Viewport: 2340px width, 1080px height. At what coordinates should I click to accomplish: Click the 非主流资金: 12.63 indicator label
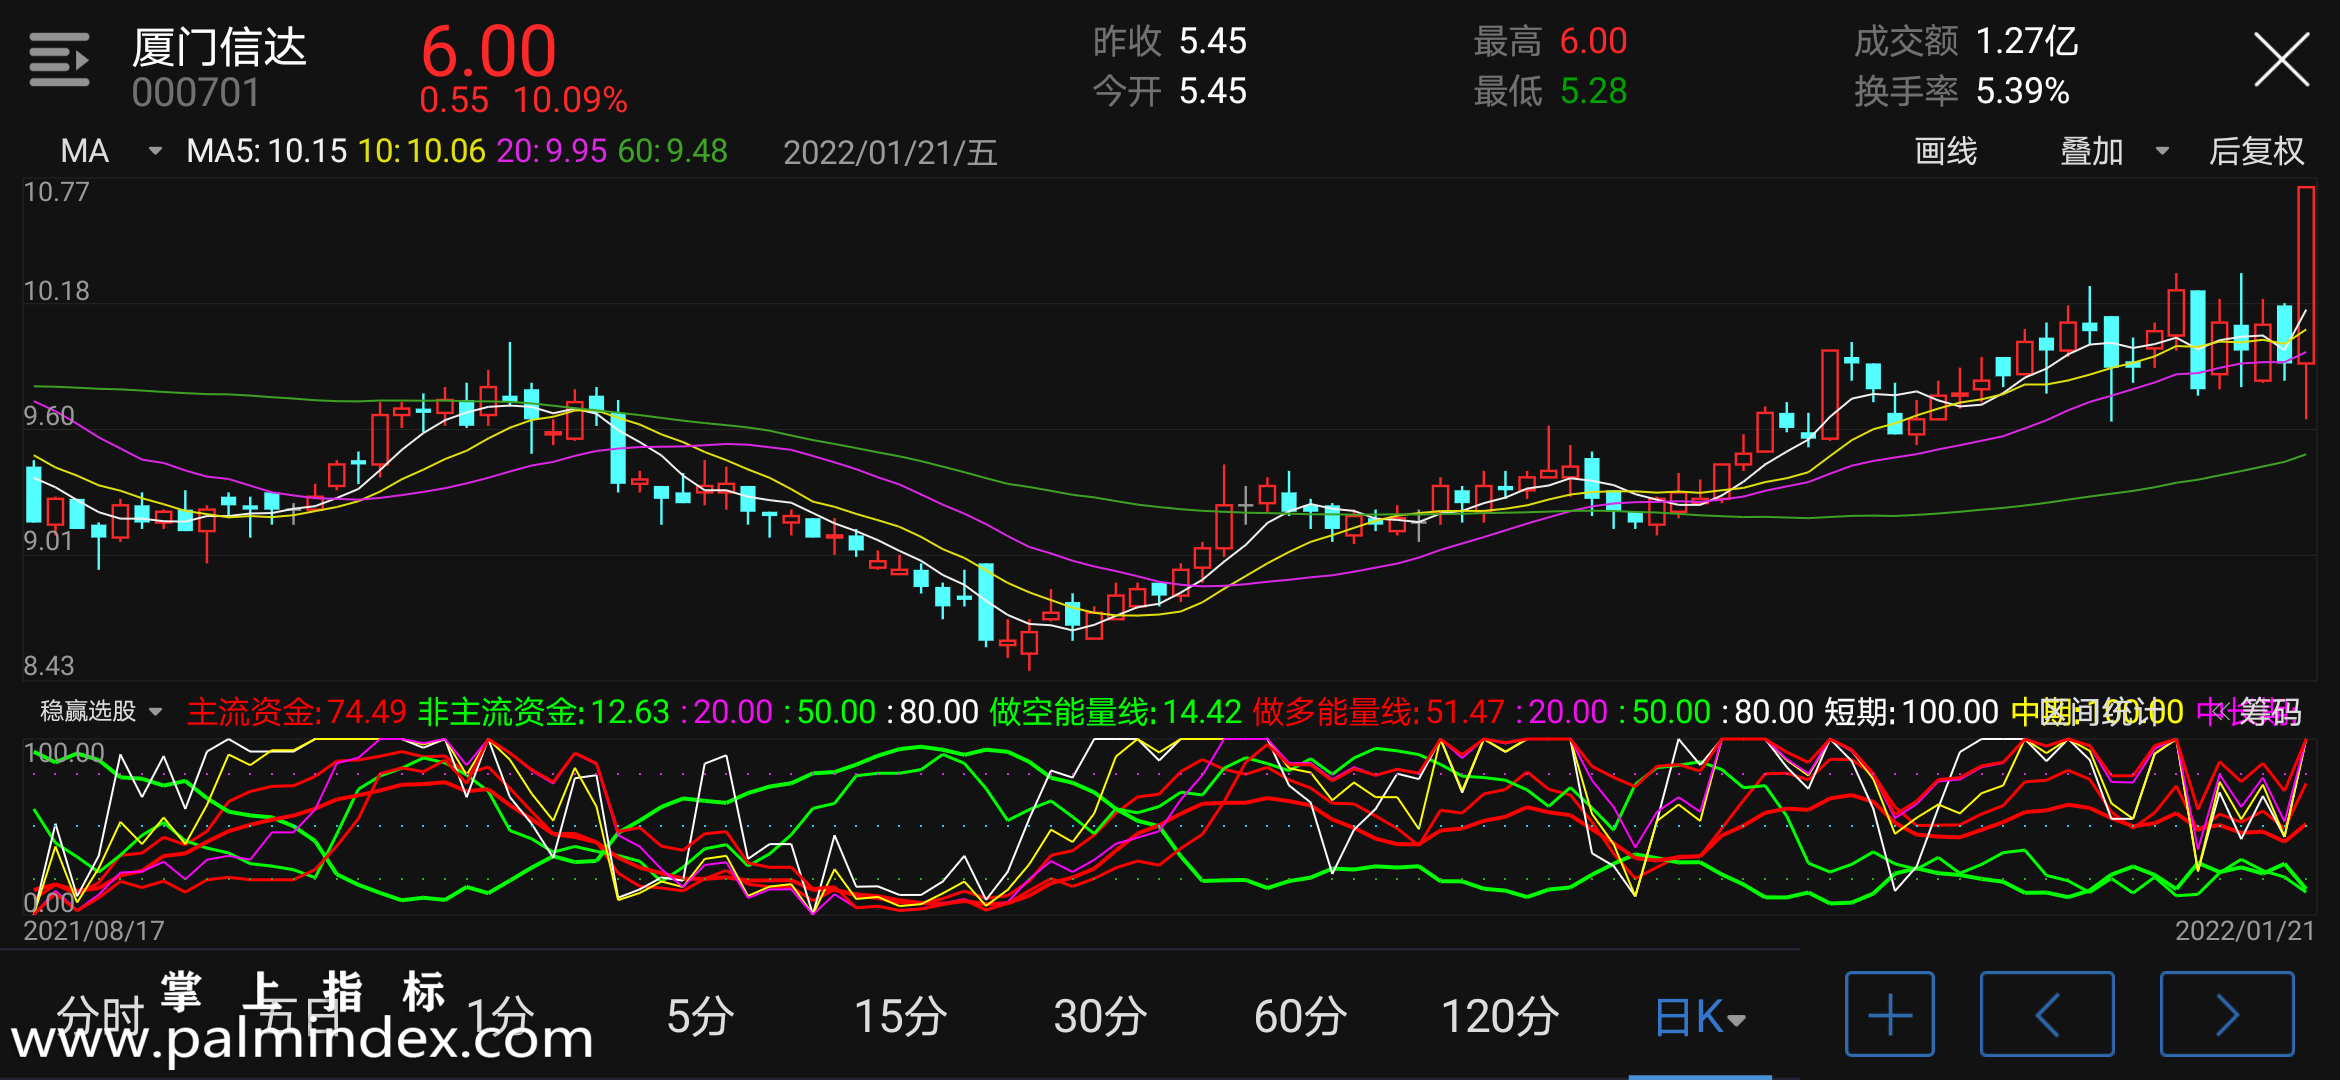(x=543, y=712)
